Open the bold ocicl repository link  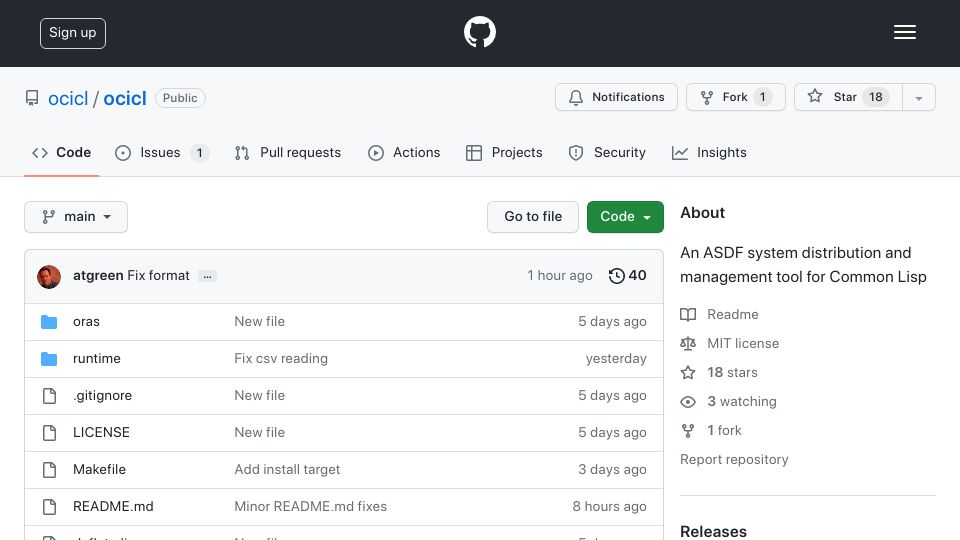pos(125,99)
